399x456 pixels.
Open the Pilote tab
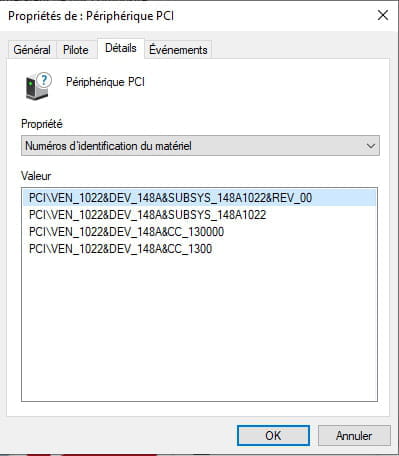[76, 50]
